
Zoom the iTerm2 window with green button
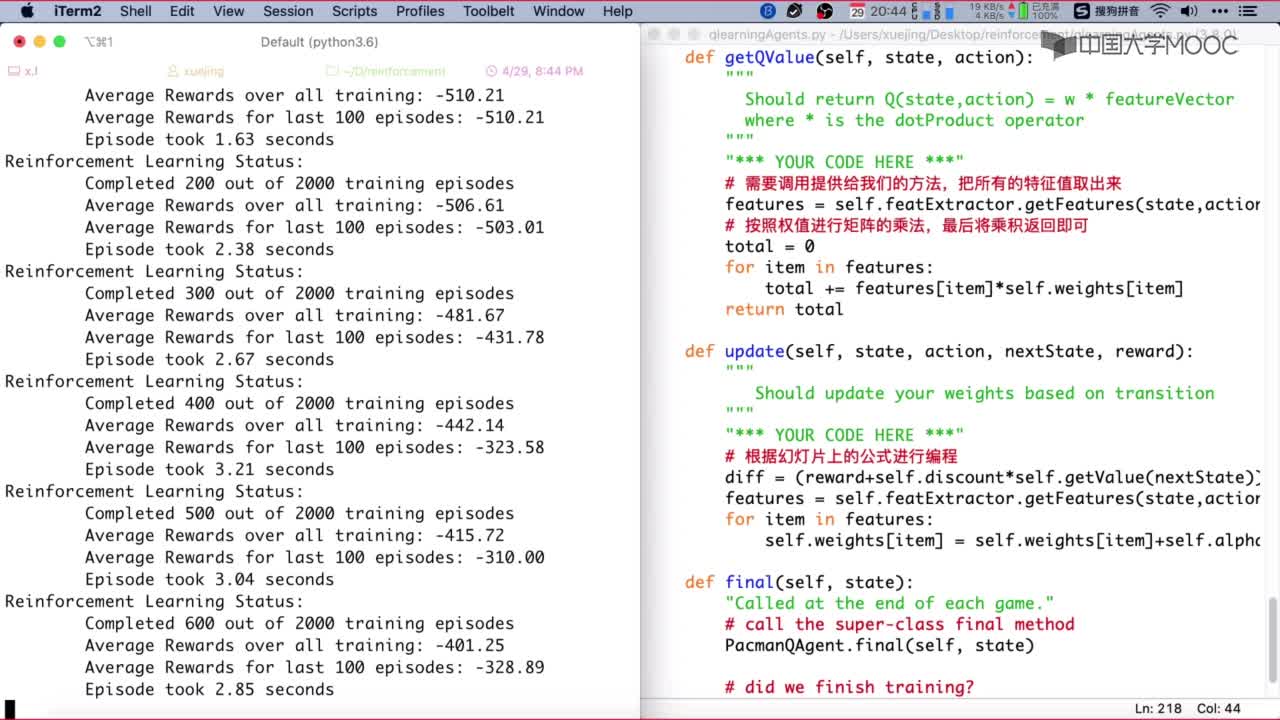point(60,42)
